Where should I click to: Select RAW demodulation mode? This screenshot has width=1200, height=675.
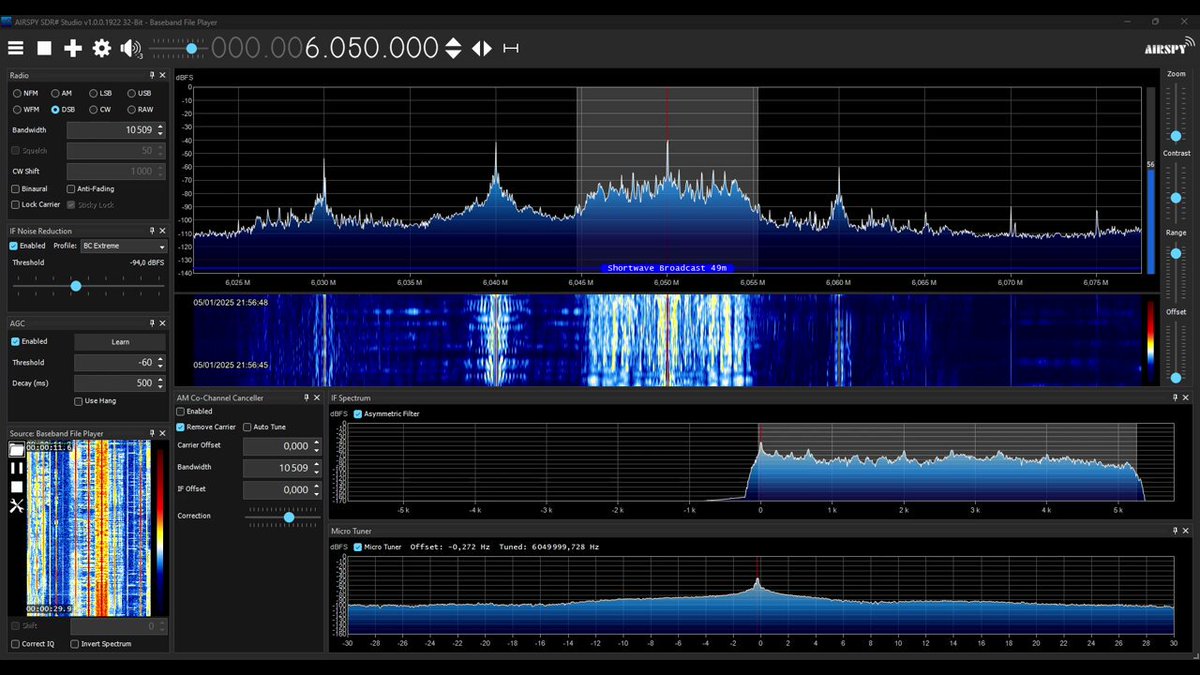[139, 109]
